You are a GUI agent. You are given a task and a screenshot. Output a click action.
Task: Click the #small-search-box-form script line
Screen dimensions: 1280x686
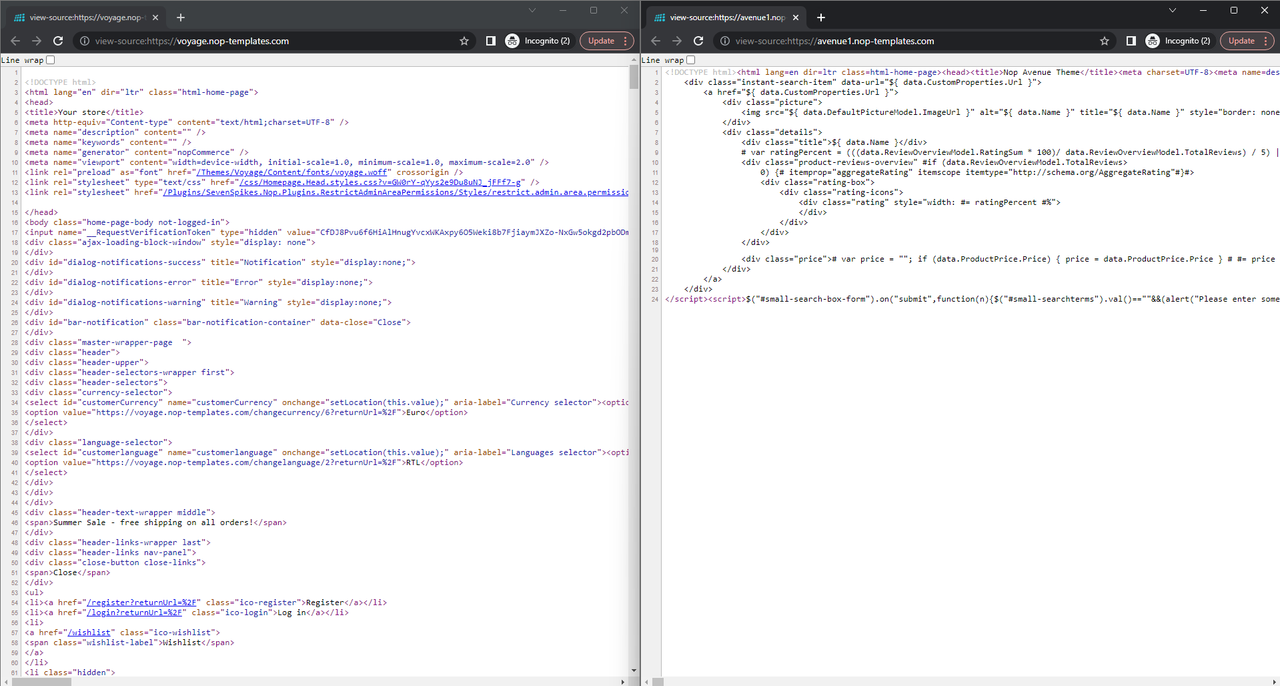[x=972, y=299]
